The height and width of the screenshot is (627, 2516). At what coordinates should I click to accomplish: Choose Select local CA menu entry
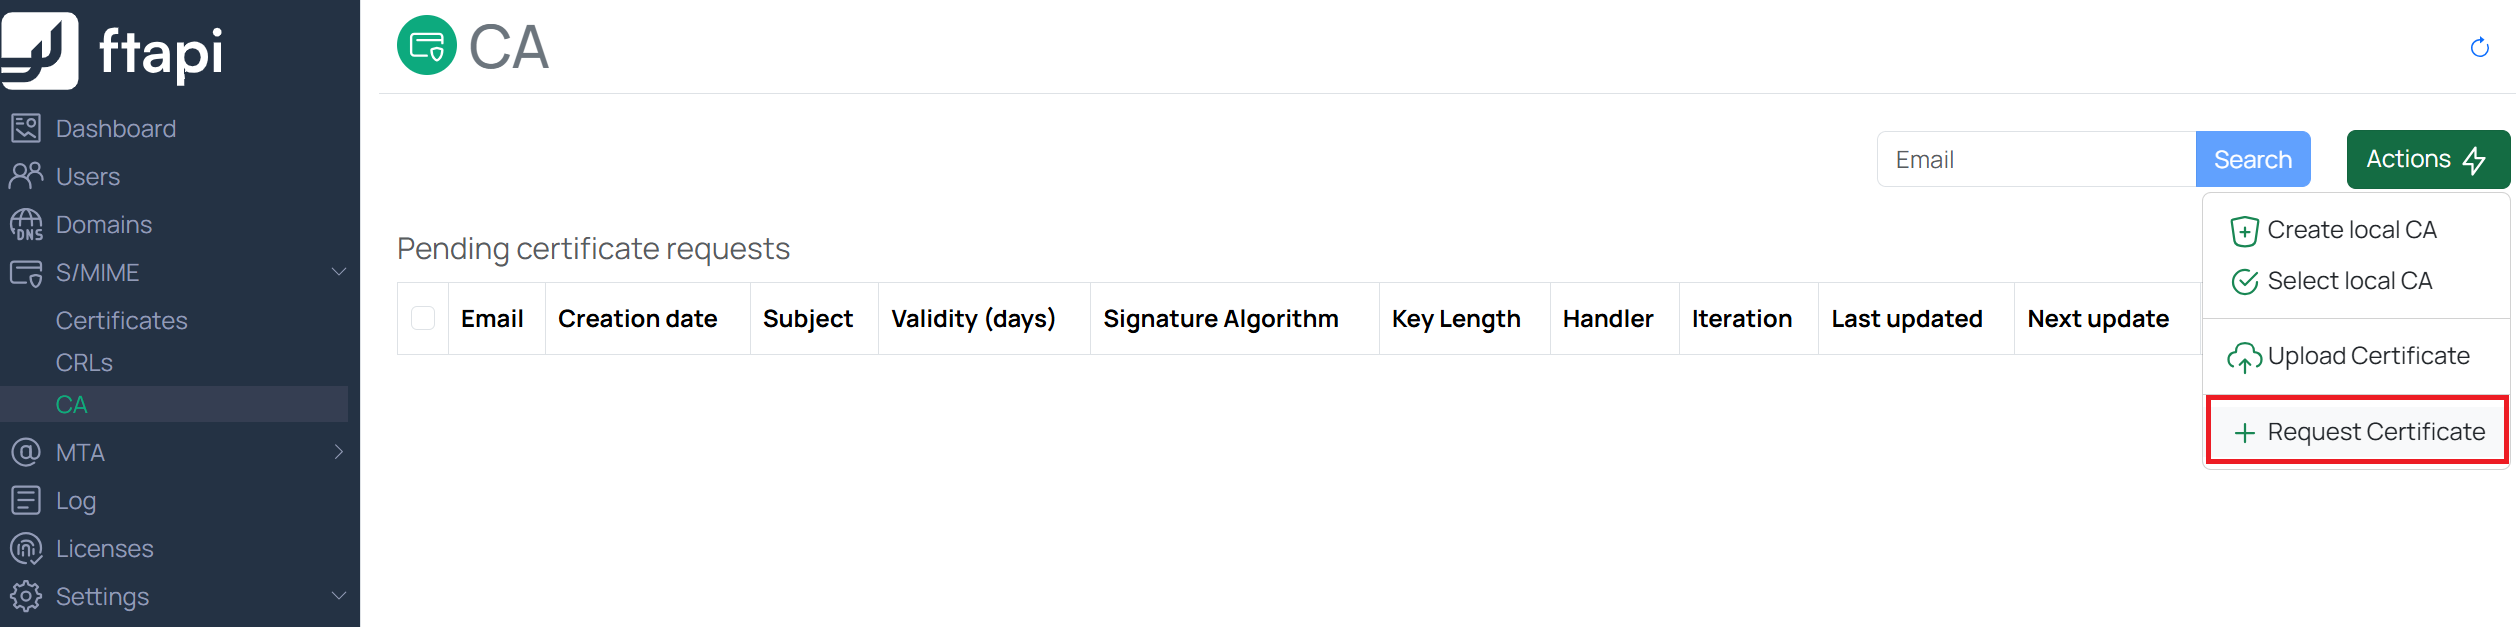pyautogui.click(x=2348, y=281)
